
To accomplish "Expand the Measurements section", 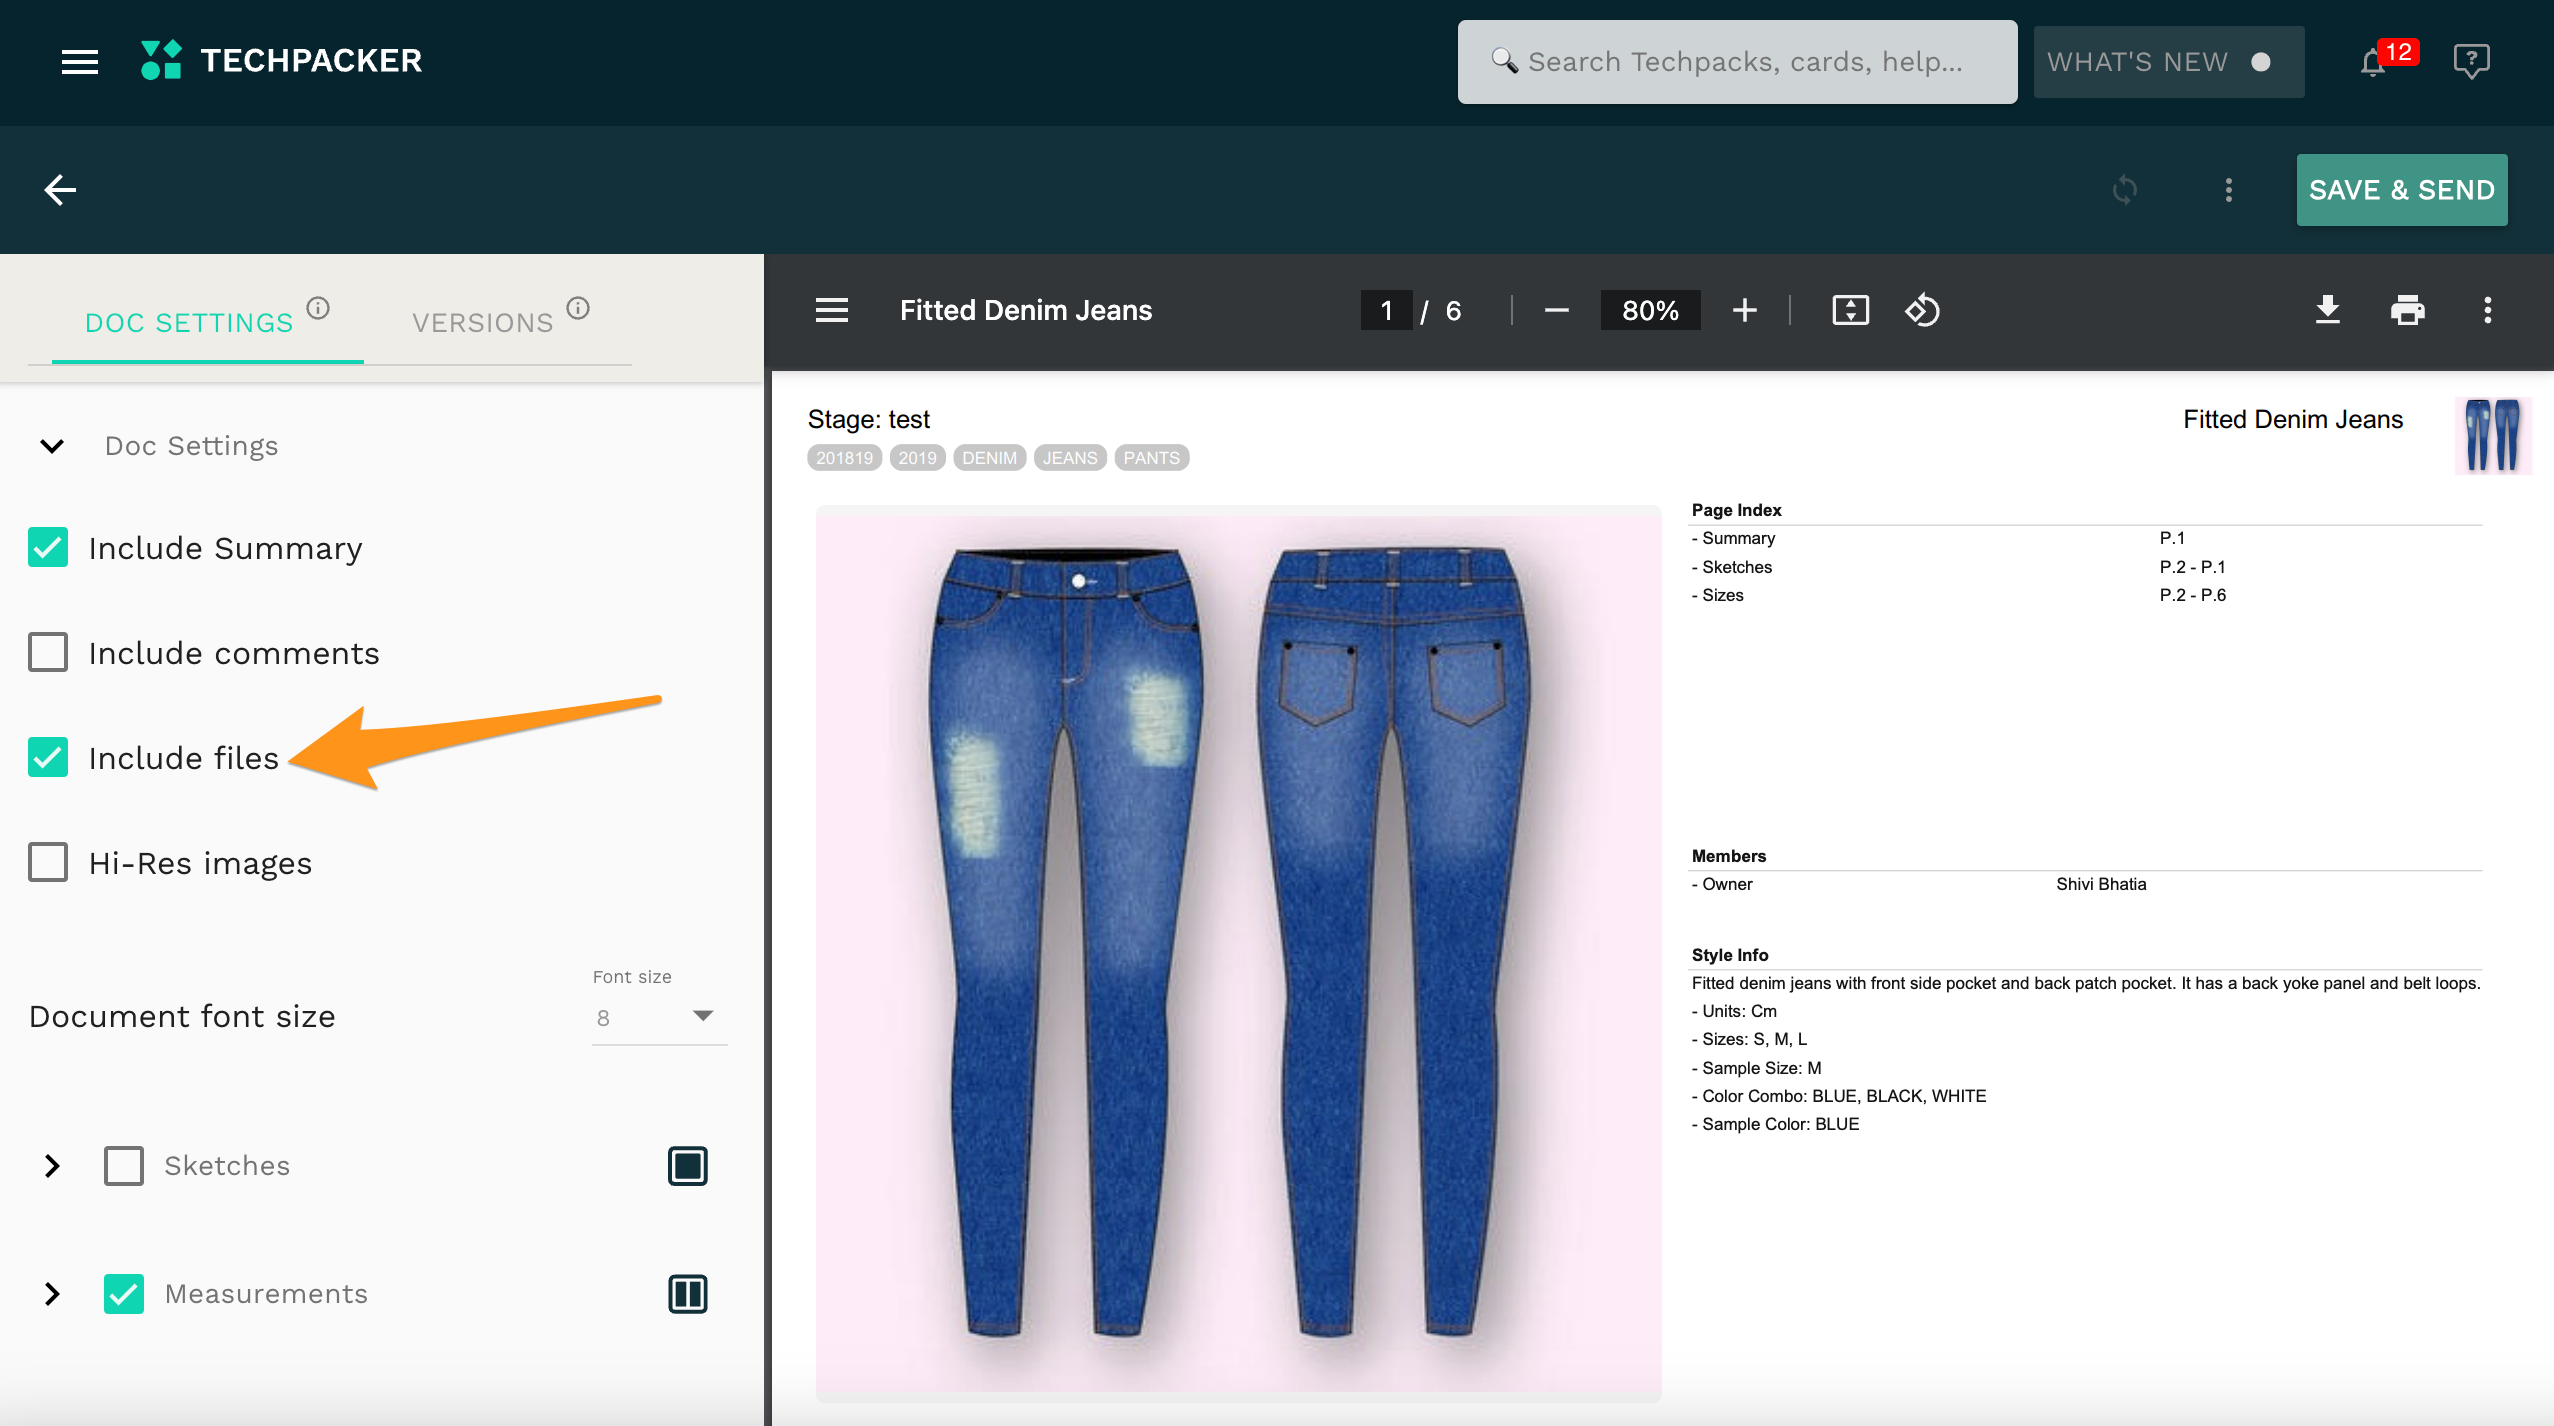I will pos(52,1294).
